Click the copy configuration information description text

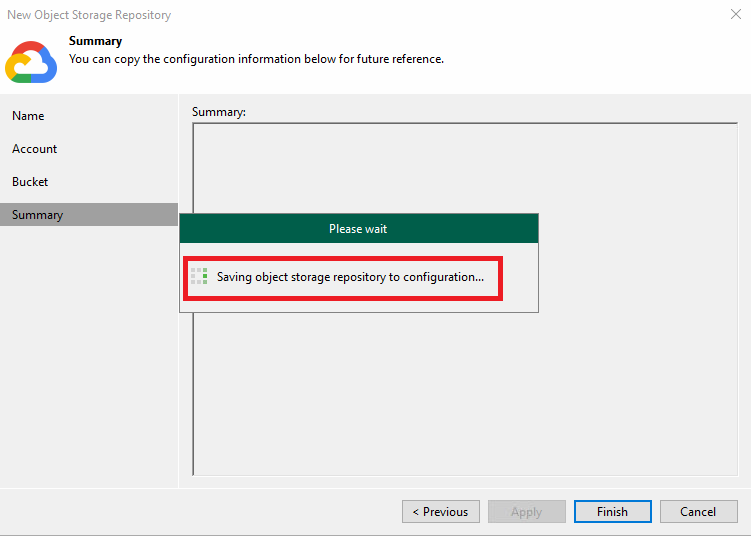(x=256, y=59)
